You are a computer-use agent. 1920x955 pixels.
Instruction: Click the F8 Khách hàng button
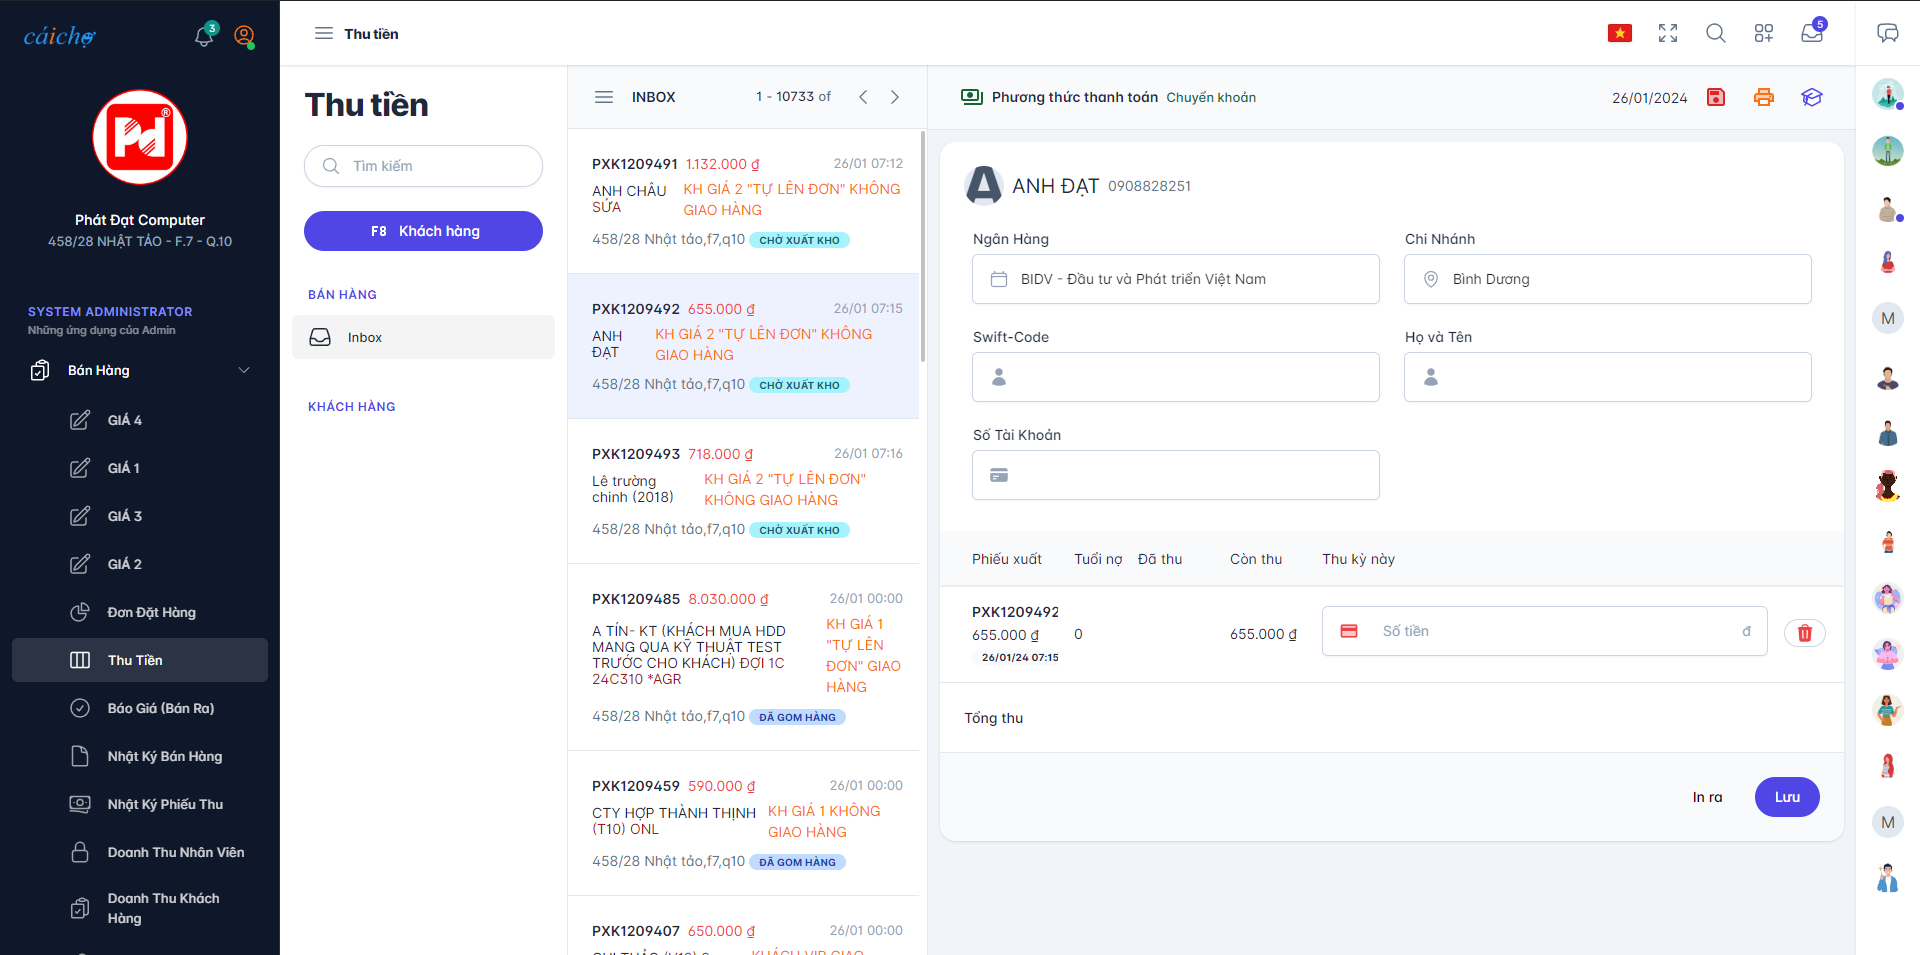point(423,231)
